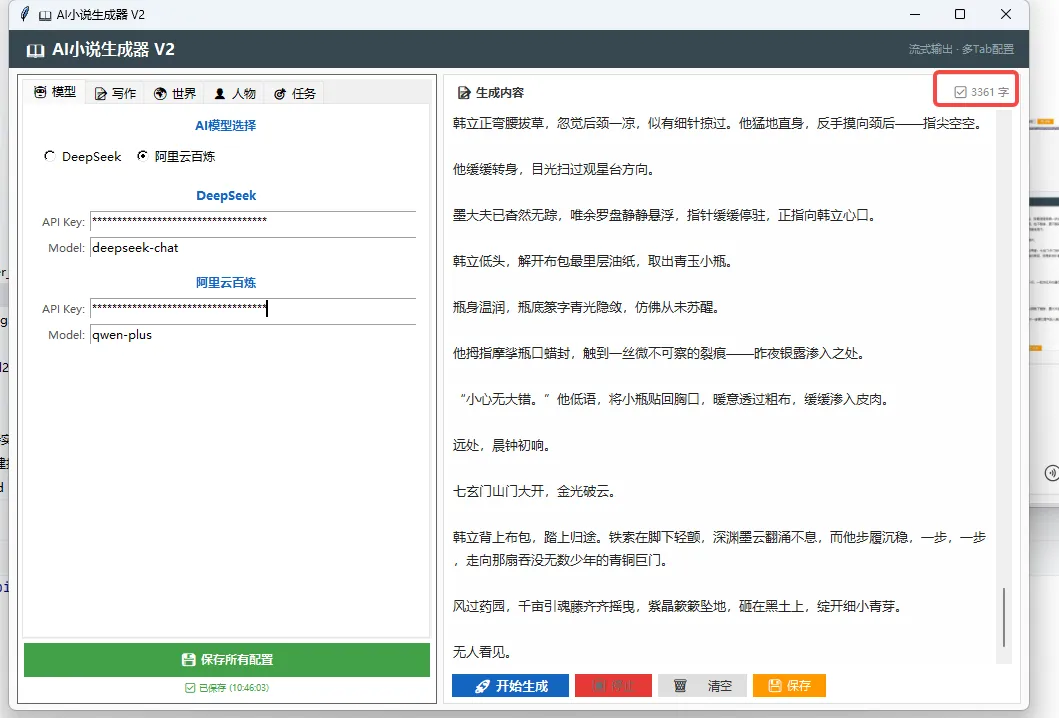This screenshot has width=1059, height=718.
Task: Click the line 无人看见。
Action: [x=482, y=652]
